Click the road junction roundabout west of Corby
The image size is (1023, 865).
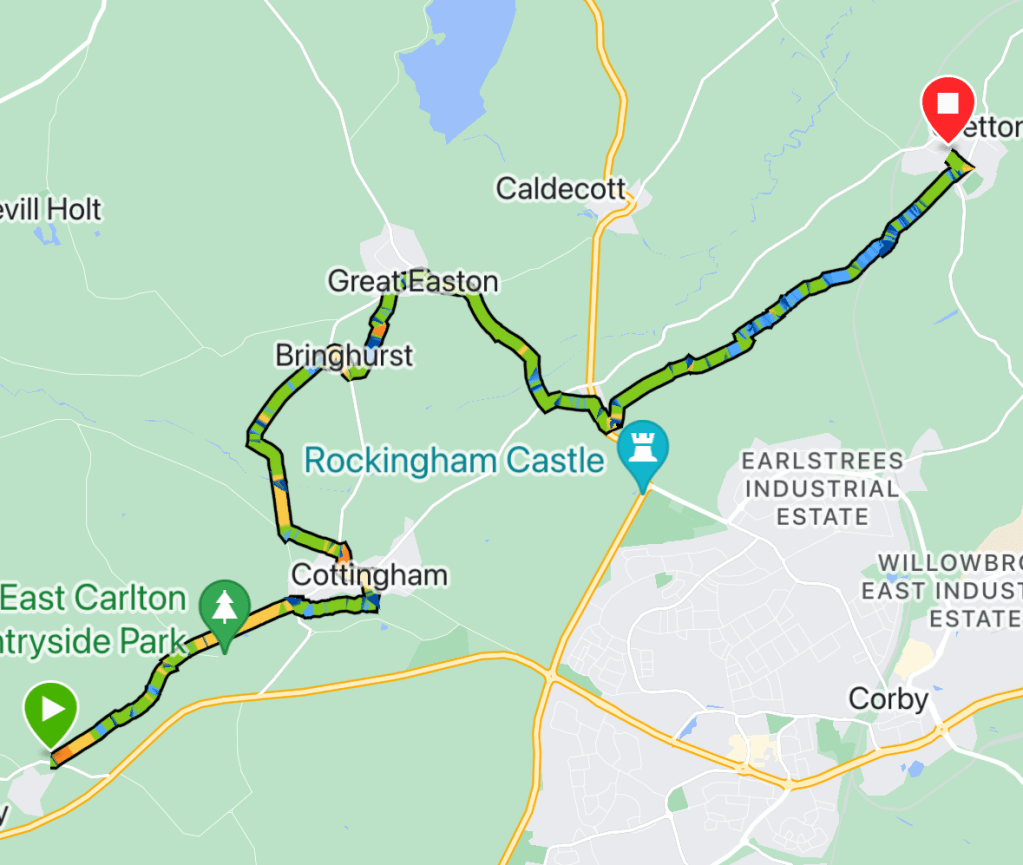point(550,676)
